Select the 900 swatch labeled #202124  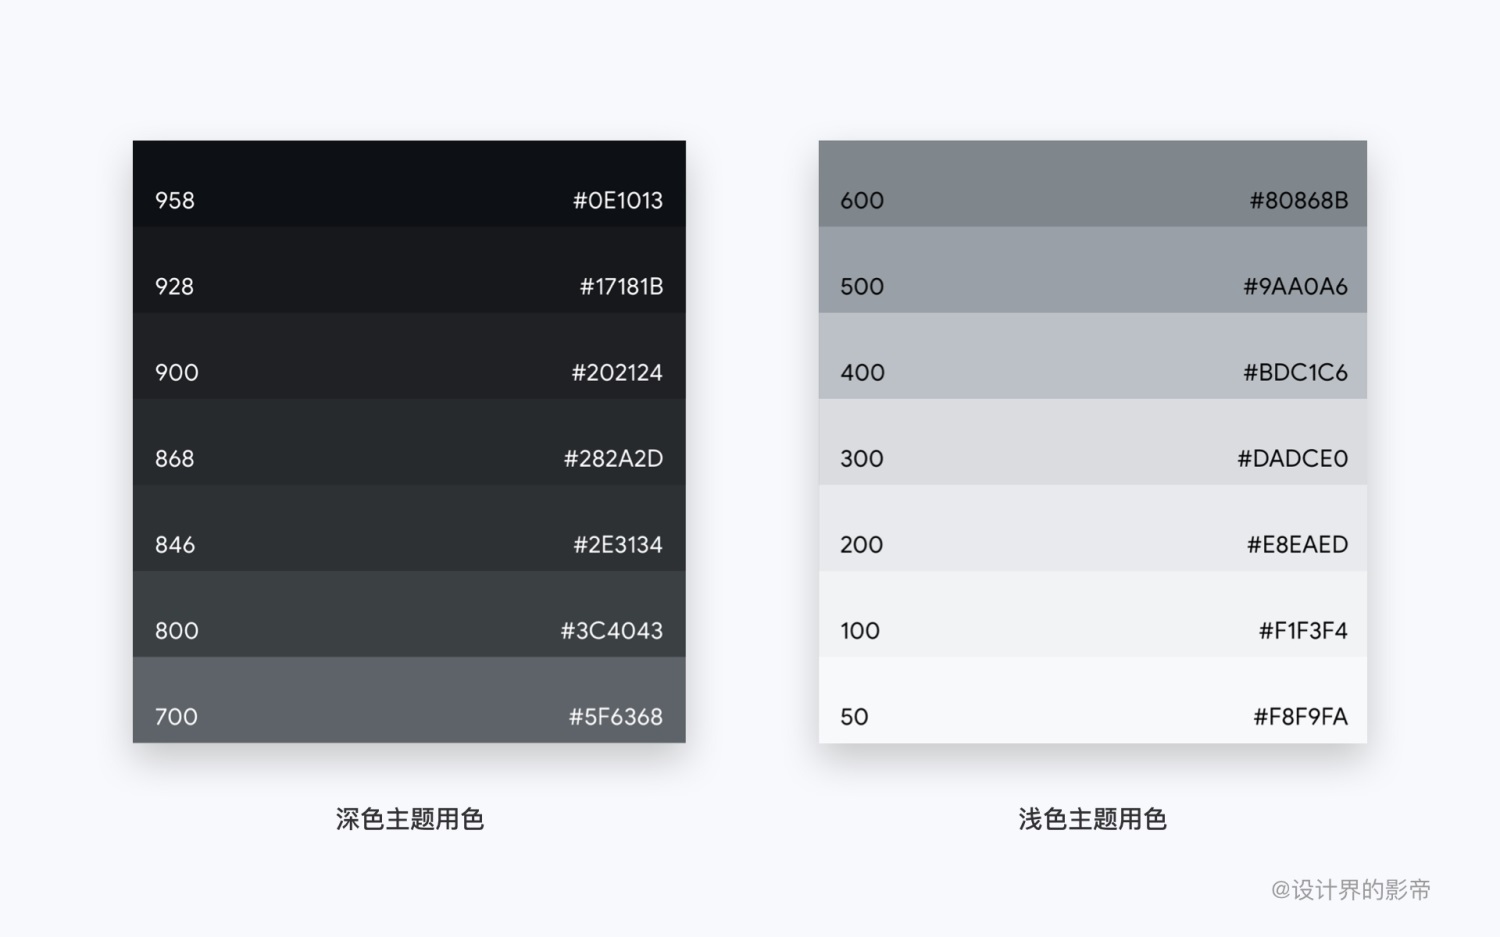coord(409,372)
